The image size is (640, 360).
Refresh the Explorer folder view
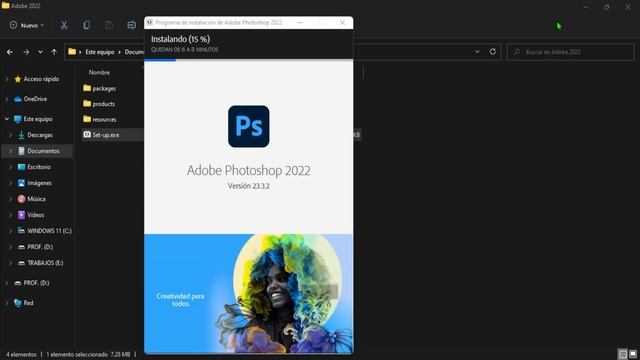pyautogui.click(x=493, y=51)
